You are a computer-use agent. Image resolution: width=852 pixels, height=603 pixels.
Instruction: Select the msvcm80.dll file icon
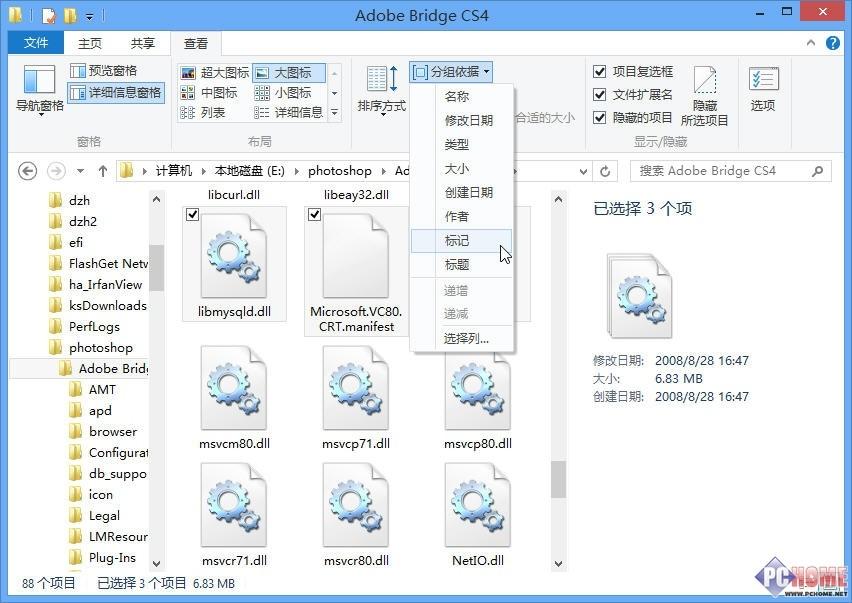point(234,388)
